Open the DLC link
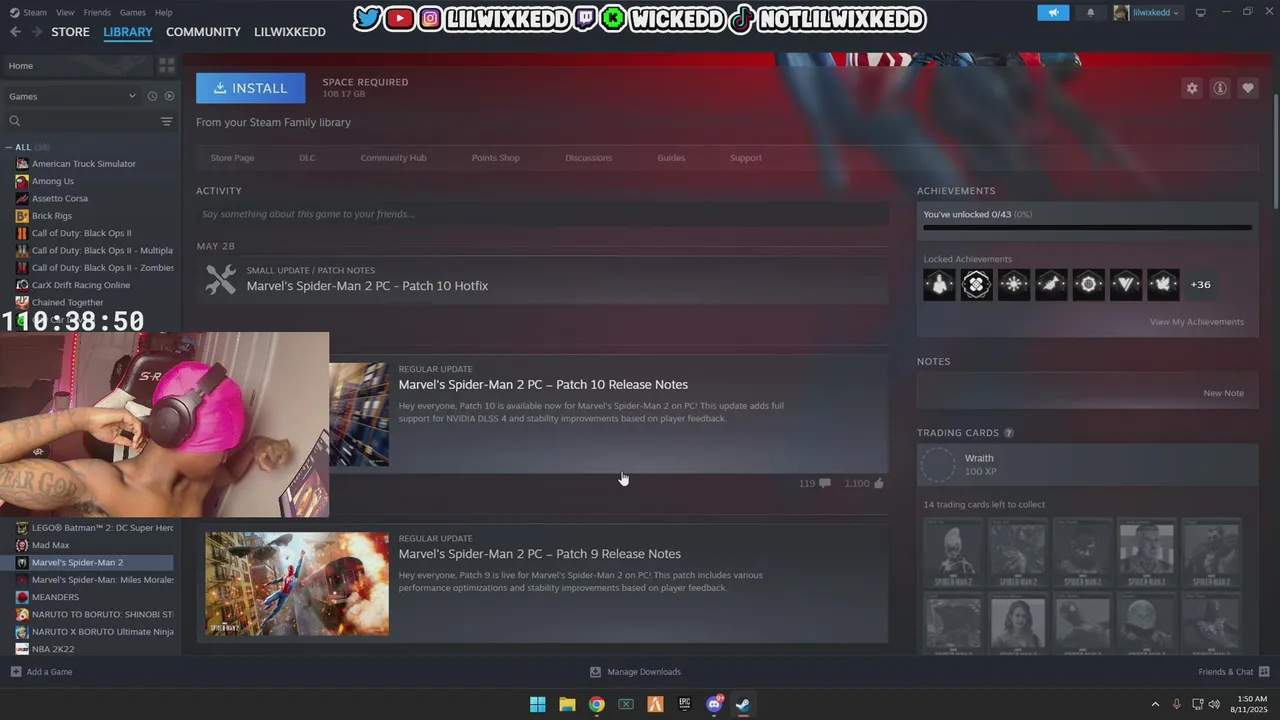This screenshot has height=720, width=1280. [x=307, y=158]
